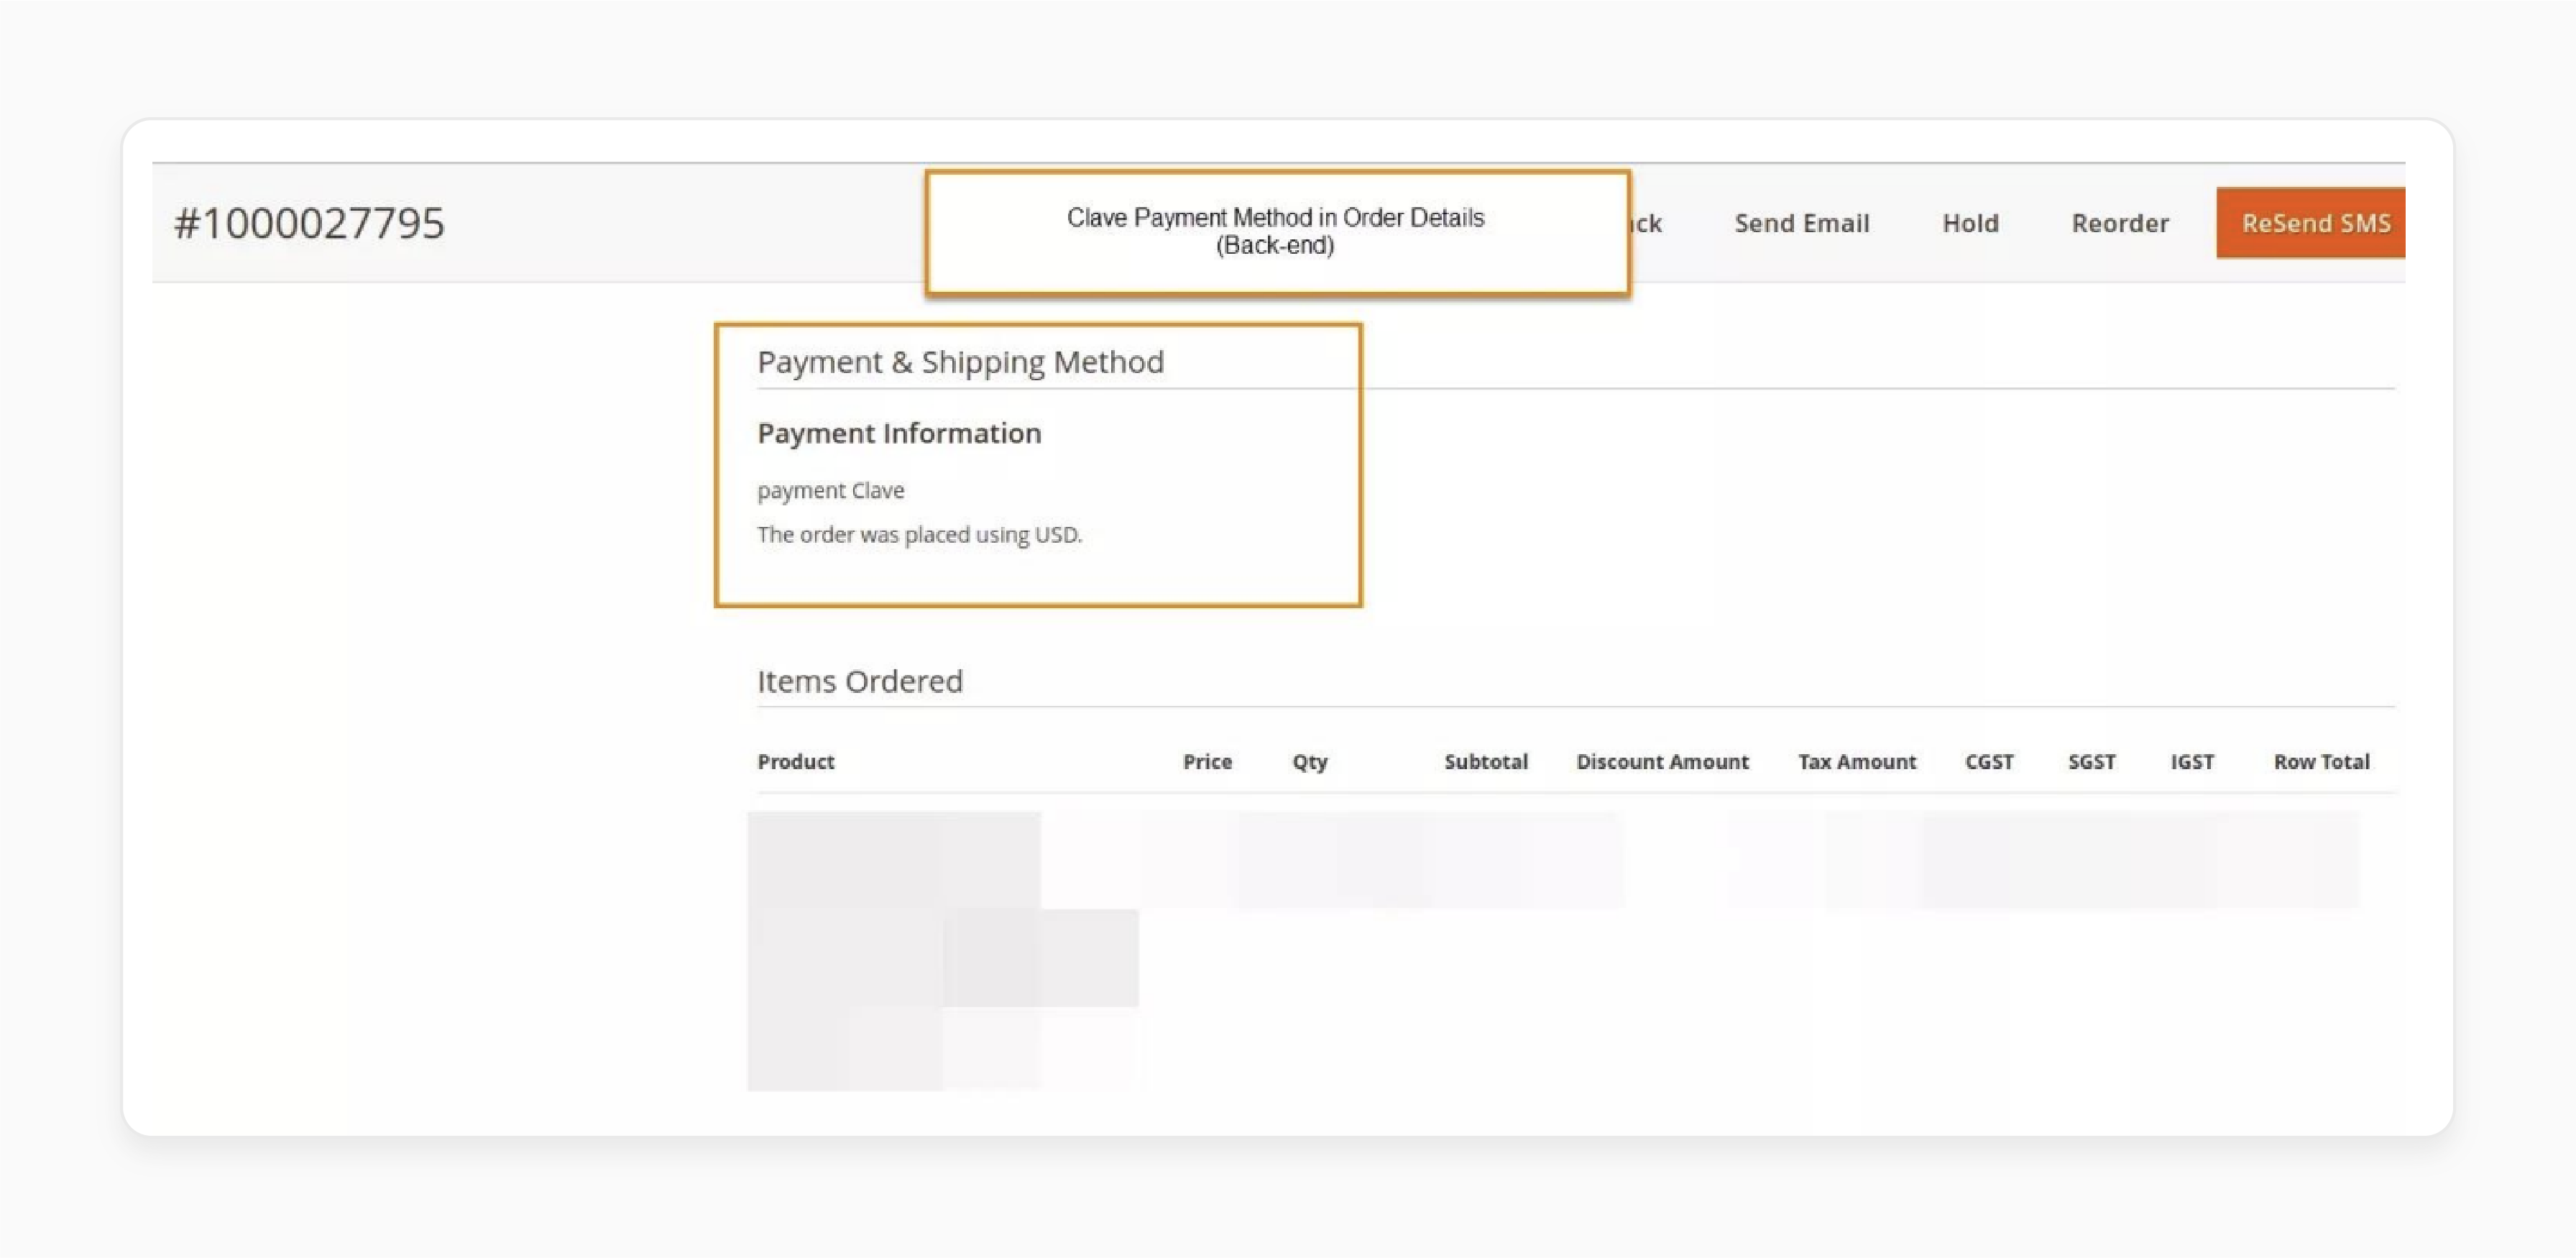Put the order on Hold
Screen dimensions: 2576x1258
click(1970, 223)
